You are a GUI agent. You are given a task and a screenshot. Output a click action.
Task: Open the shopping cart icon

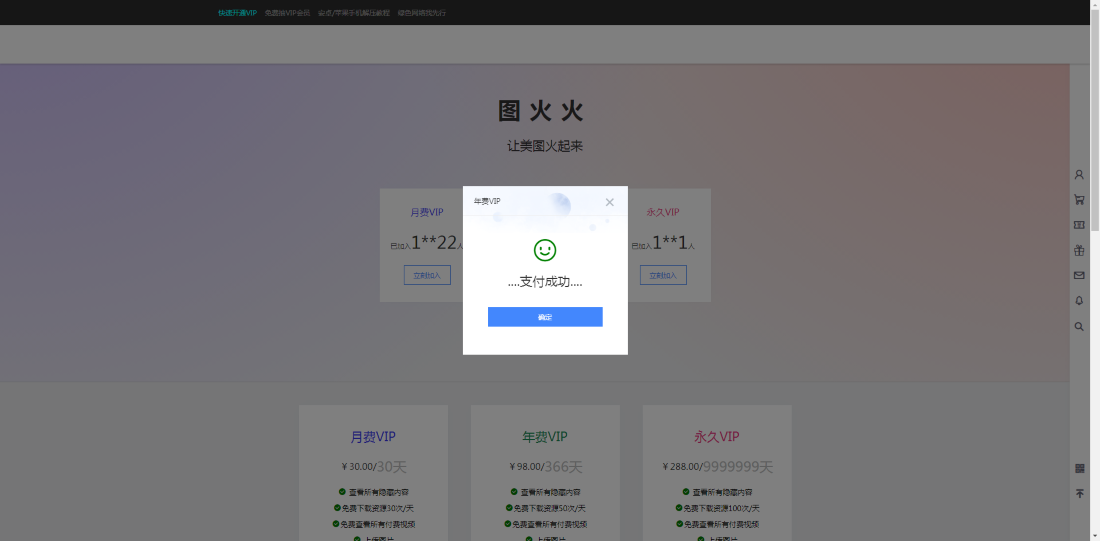coord(1079,200)
